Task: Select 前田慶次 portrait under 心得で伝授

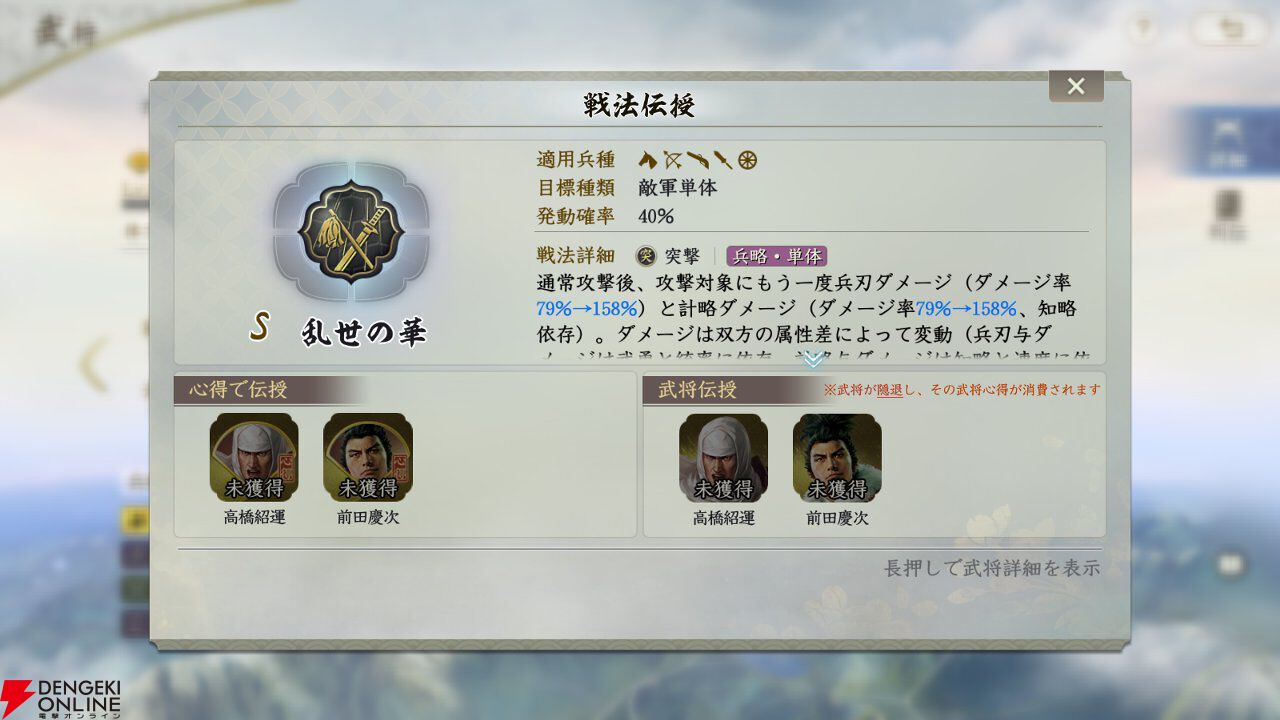Action: (368, 457)
